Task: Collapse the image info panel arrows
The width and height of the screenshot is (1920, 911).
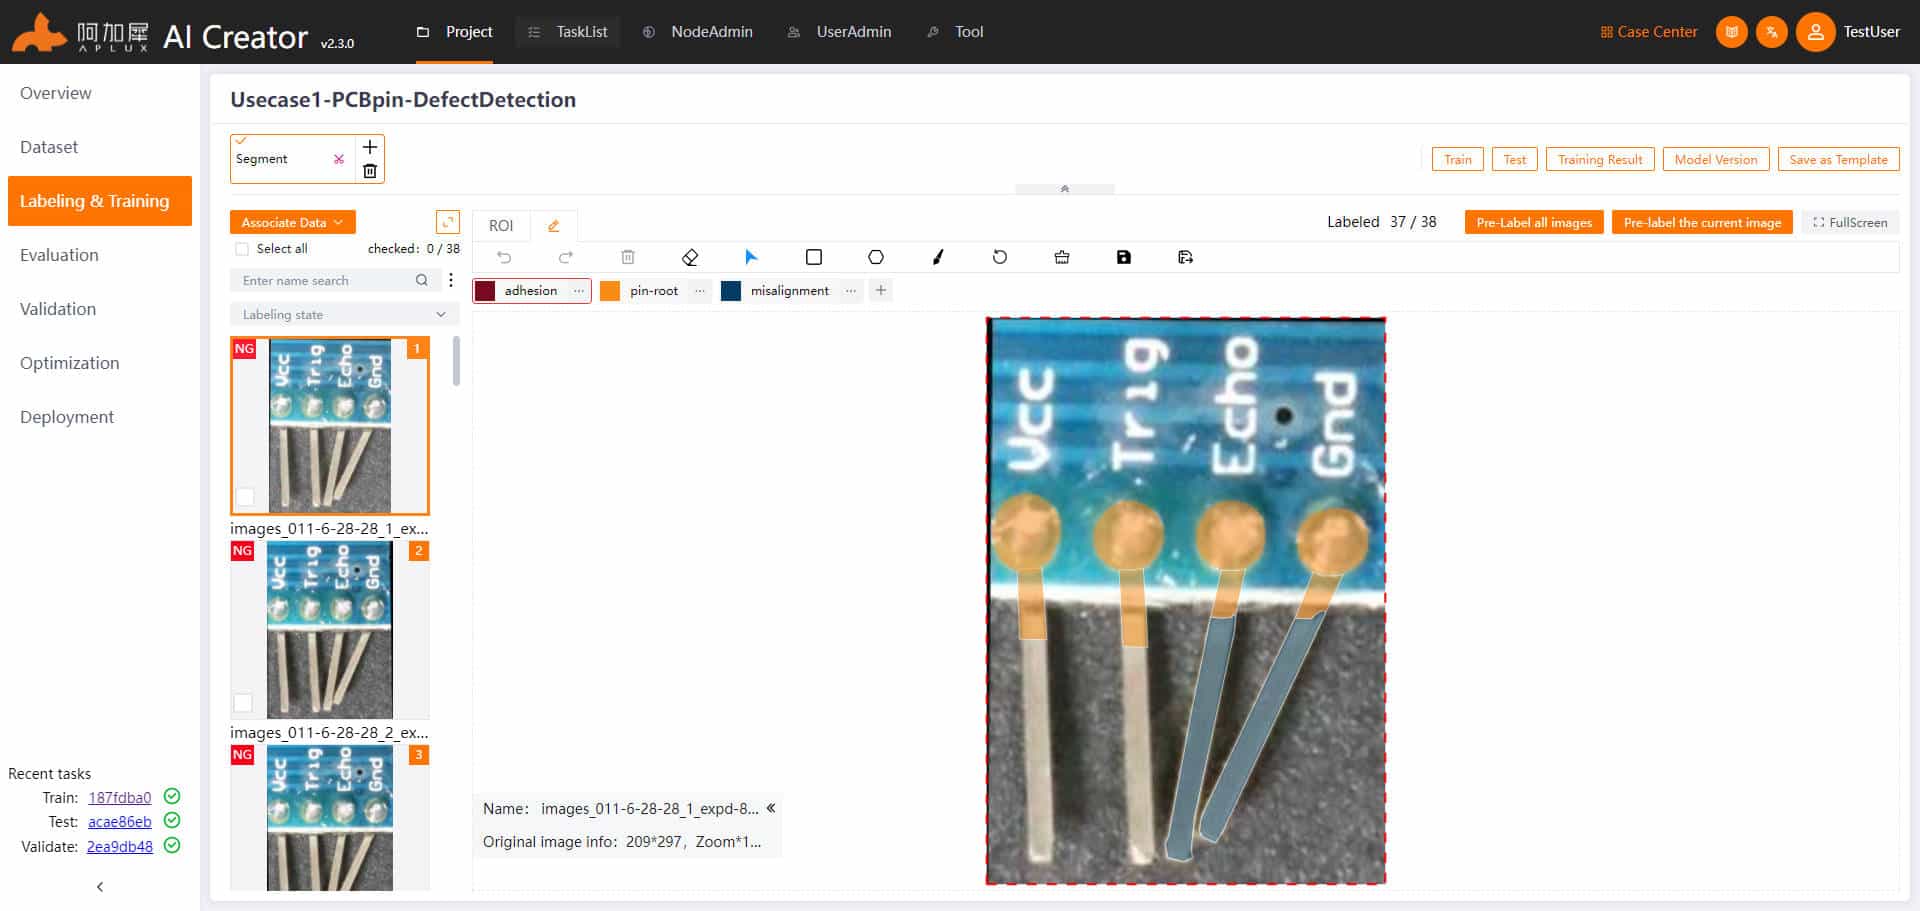Action: [771, 808]
